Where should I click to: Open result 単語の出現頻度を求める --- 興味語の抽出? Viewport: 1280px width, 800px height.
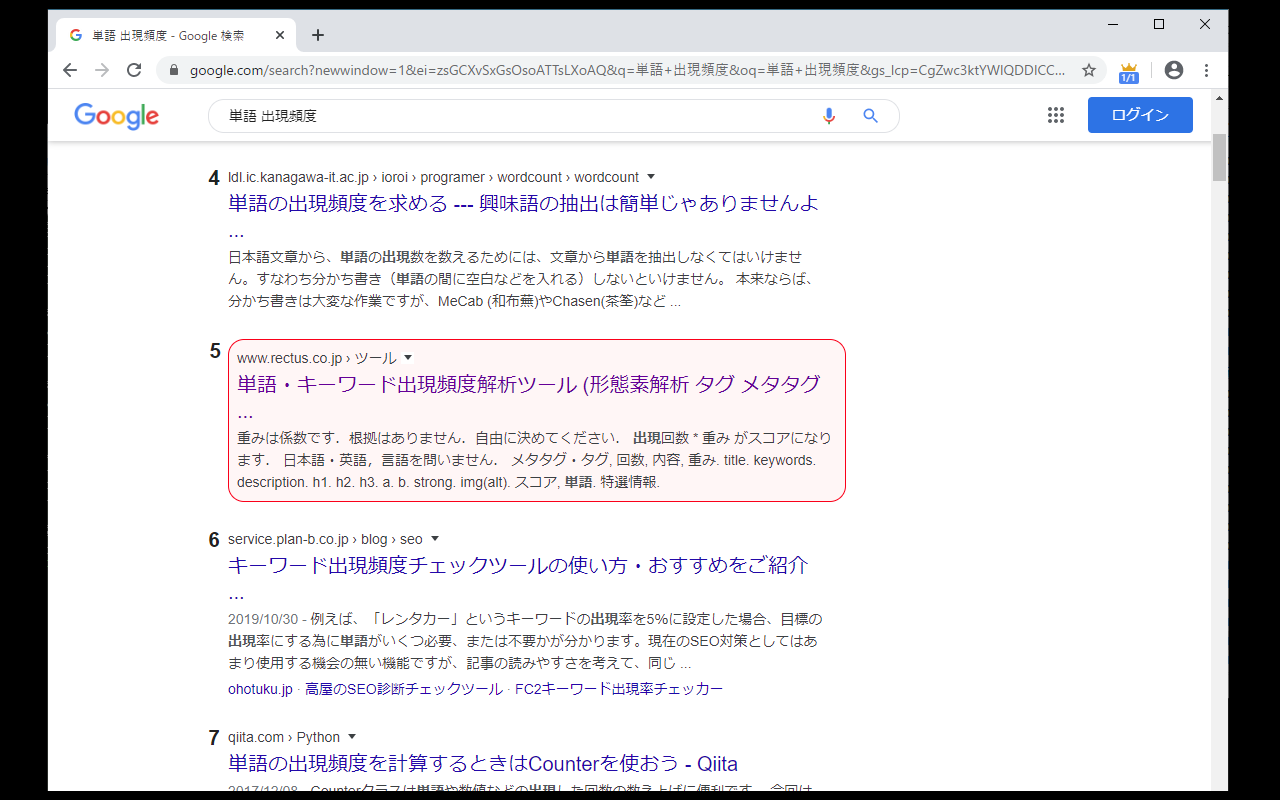[x=523, y=203]
